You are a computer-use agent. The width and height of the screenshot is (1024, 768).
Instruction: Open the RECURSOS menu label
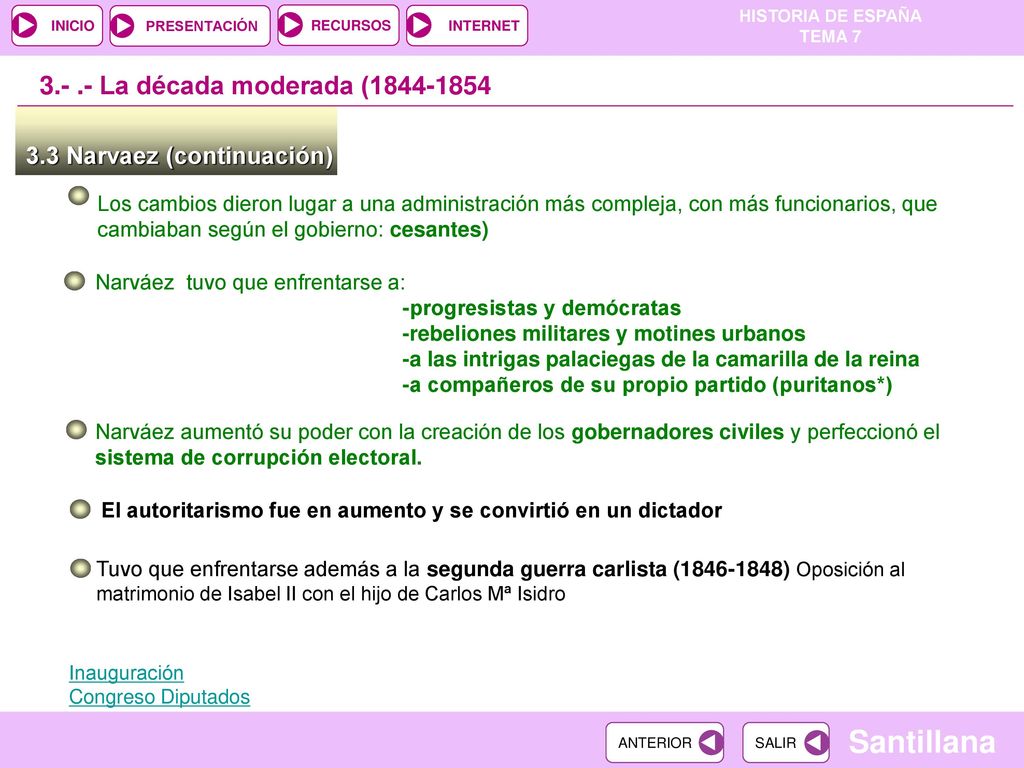351,25
